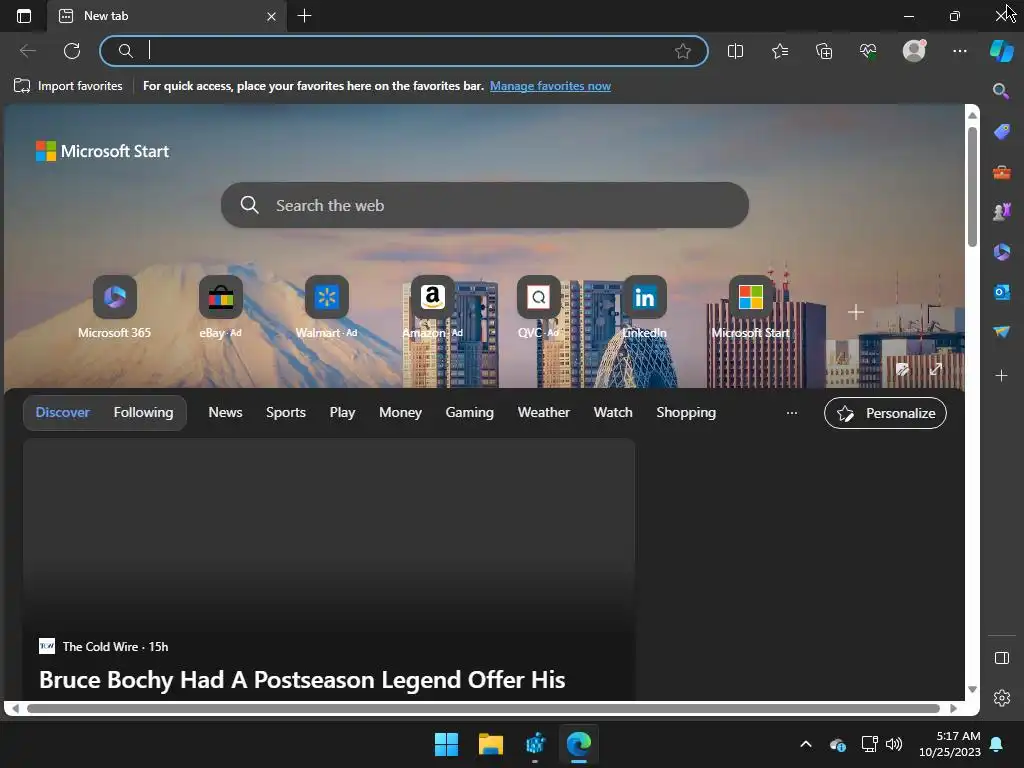Screen dimensions: 1024x768
Task: Open a new tab with plus button
Action: tap(304, 16)
